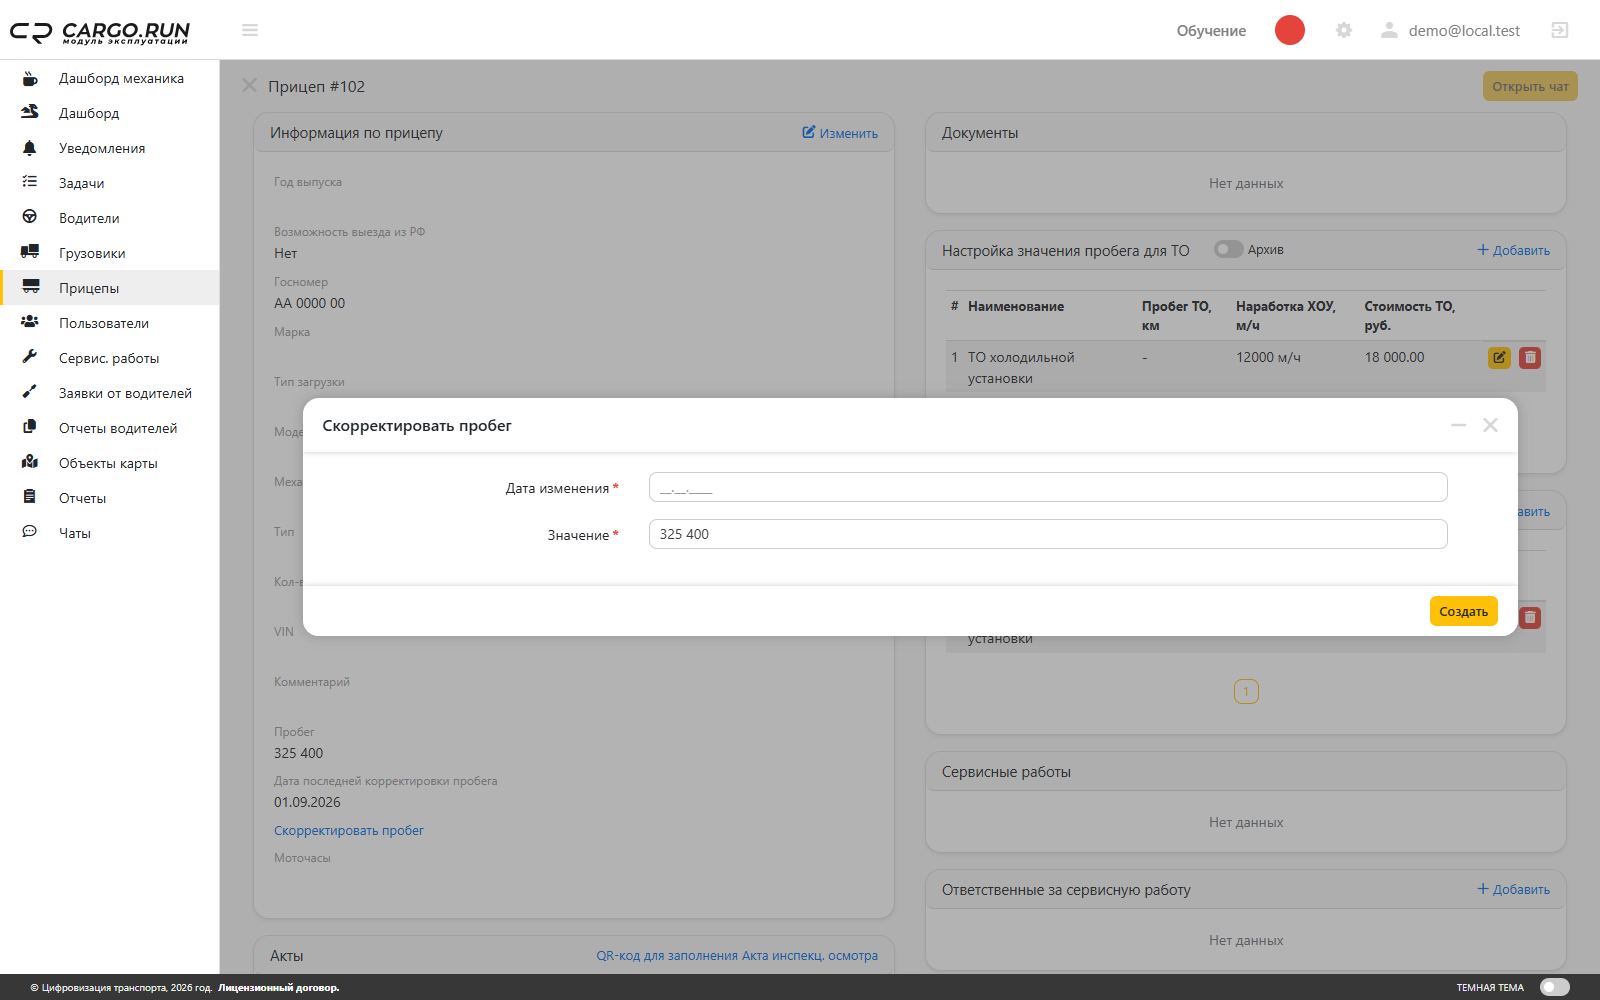Viewport: 1600px width, 1000px height.
Task: Minimize the Скорректировать пробег dialog
Action: (x=1458, y=425)
